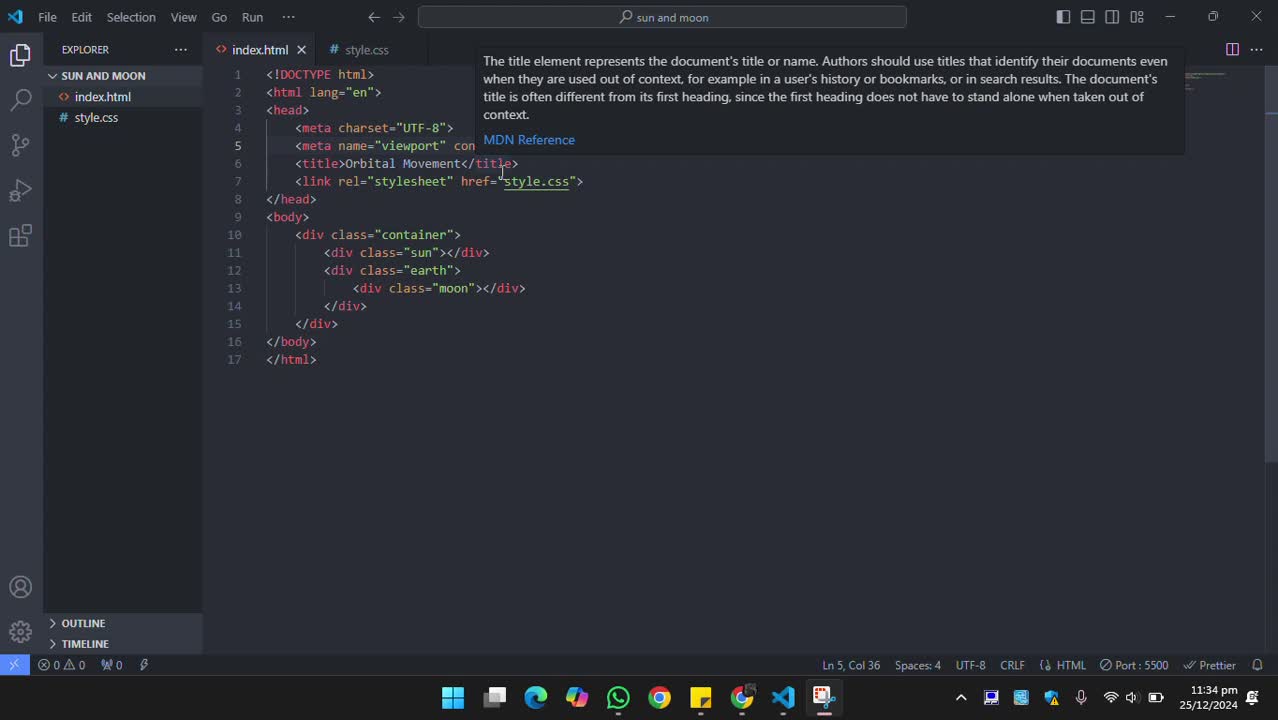This screenshot has height=720, width=1278.
Task: Switch to the style.css tab
Action: (x=366, y=50)
